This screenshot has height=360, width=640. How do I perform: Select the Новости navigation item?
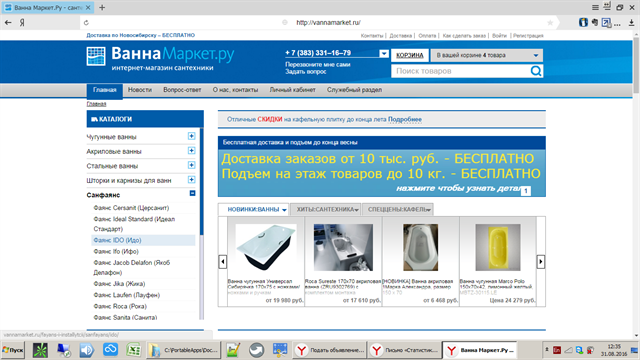click(140, 90)
